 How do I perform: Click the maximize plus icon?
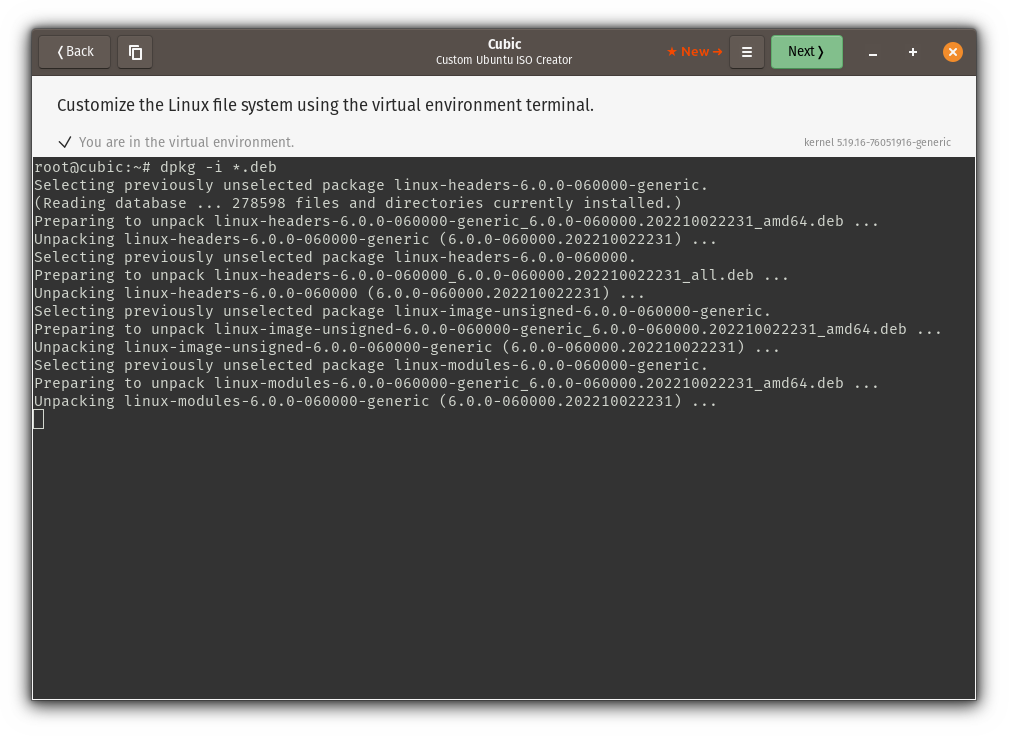point(912,52)
